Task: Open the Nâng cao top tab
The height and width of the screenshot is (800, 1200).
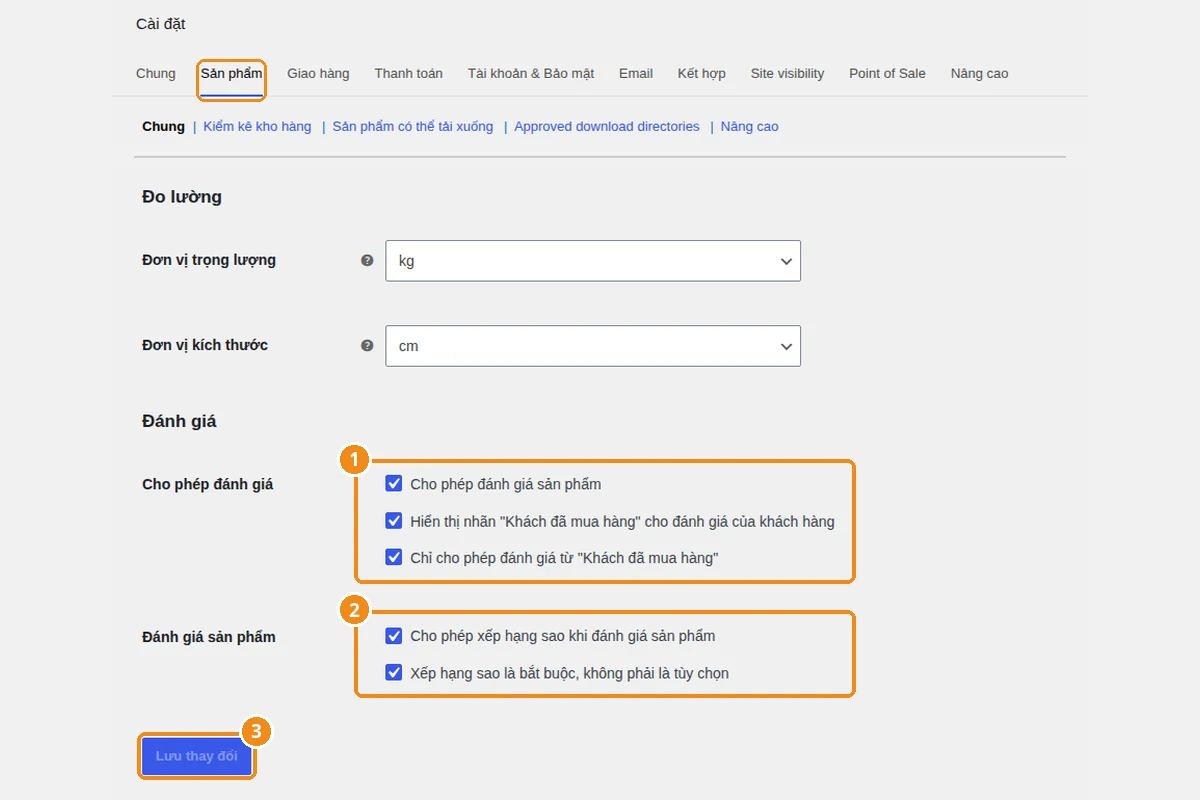Action: click(980, 73)
